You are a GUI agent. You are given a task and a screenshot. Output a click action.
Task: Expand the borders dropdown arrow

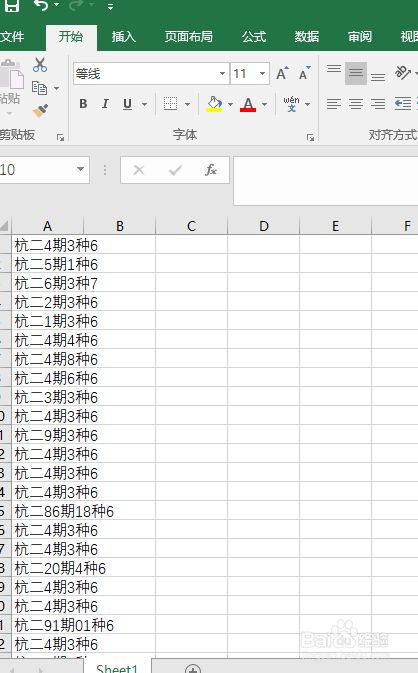188,104
